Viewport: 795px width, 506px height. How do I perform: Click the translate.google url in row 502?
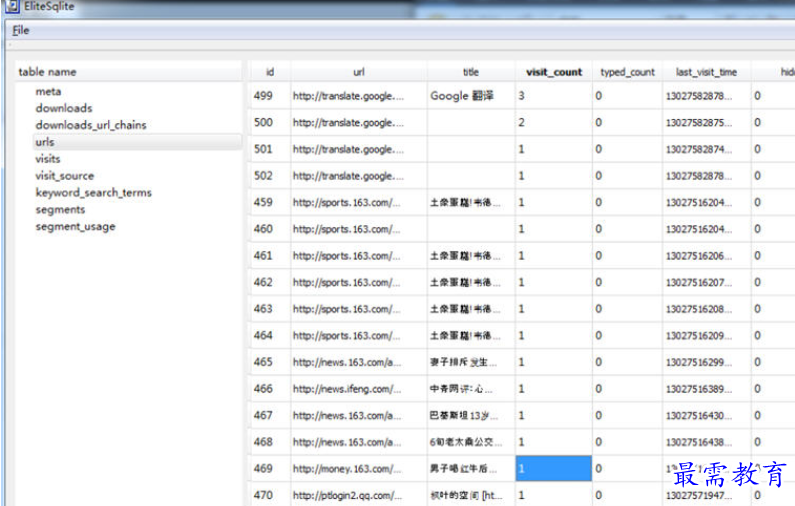pos(358,176)
